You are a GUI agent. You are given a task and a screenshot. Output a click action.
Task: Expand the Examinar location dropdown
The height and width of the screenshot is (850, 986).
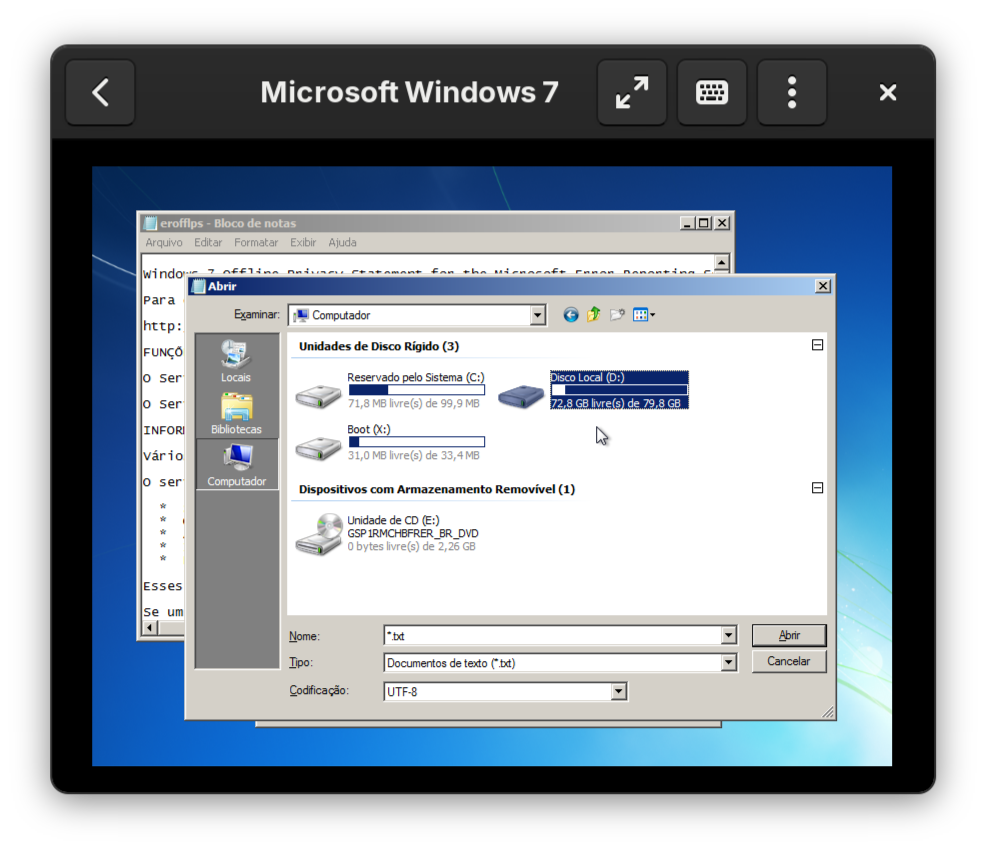[538, 315]
